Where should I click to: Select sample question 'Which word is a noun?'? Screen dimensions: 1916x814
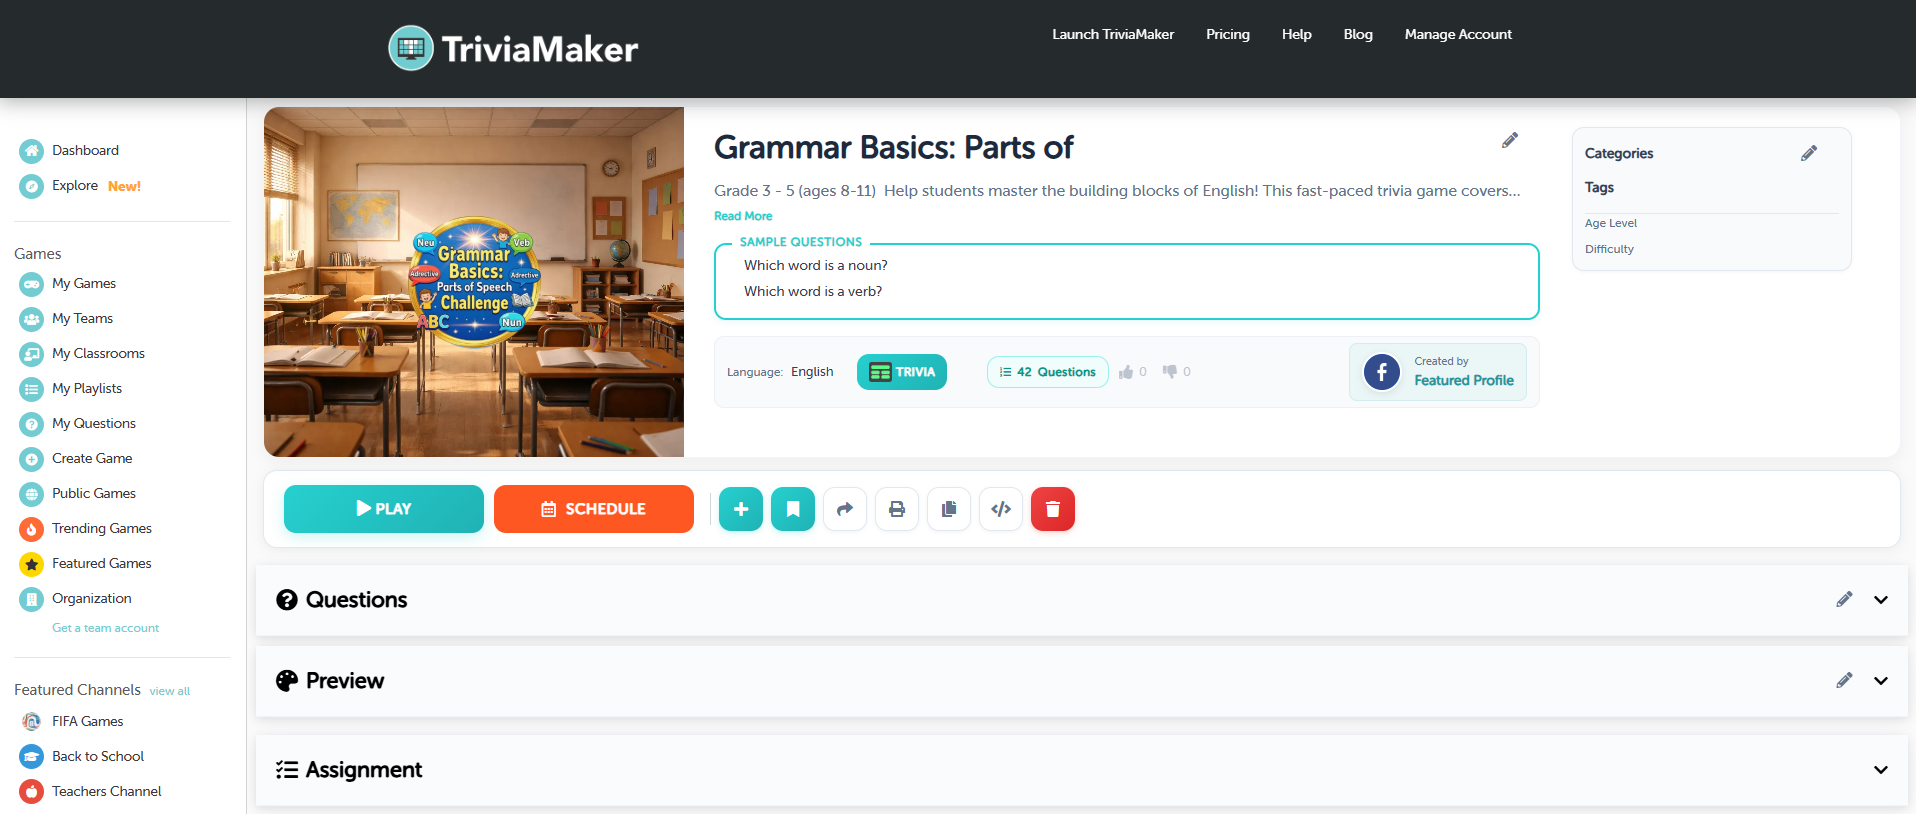816,266
